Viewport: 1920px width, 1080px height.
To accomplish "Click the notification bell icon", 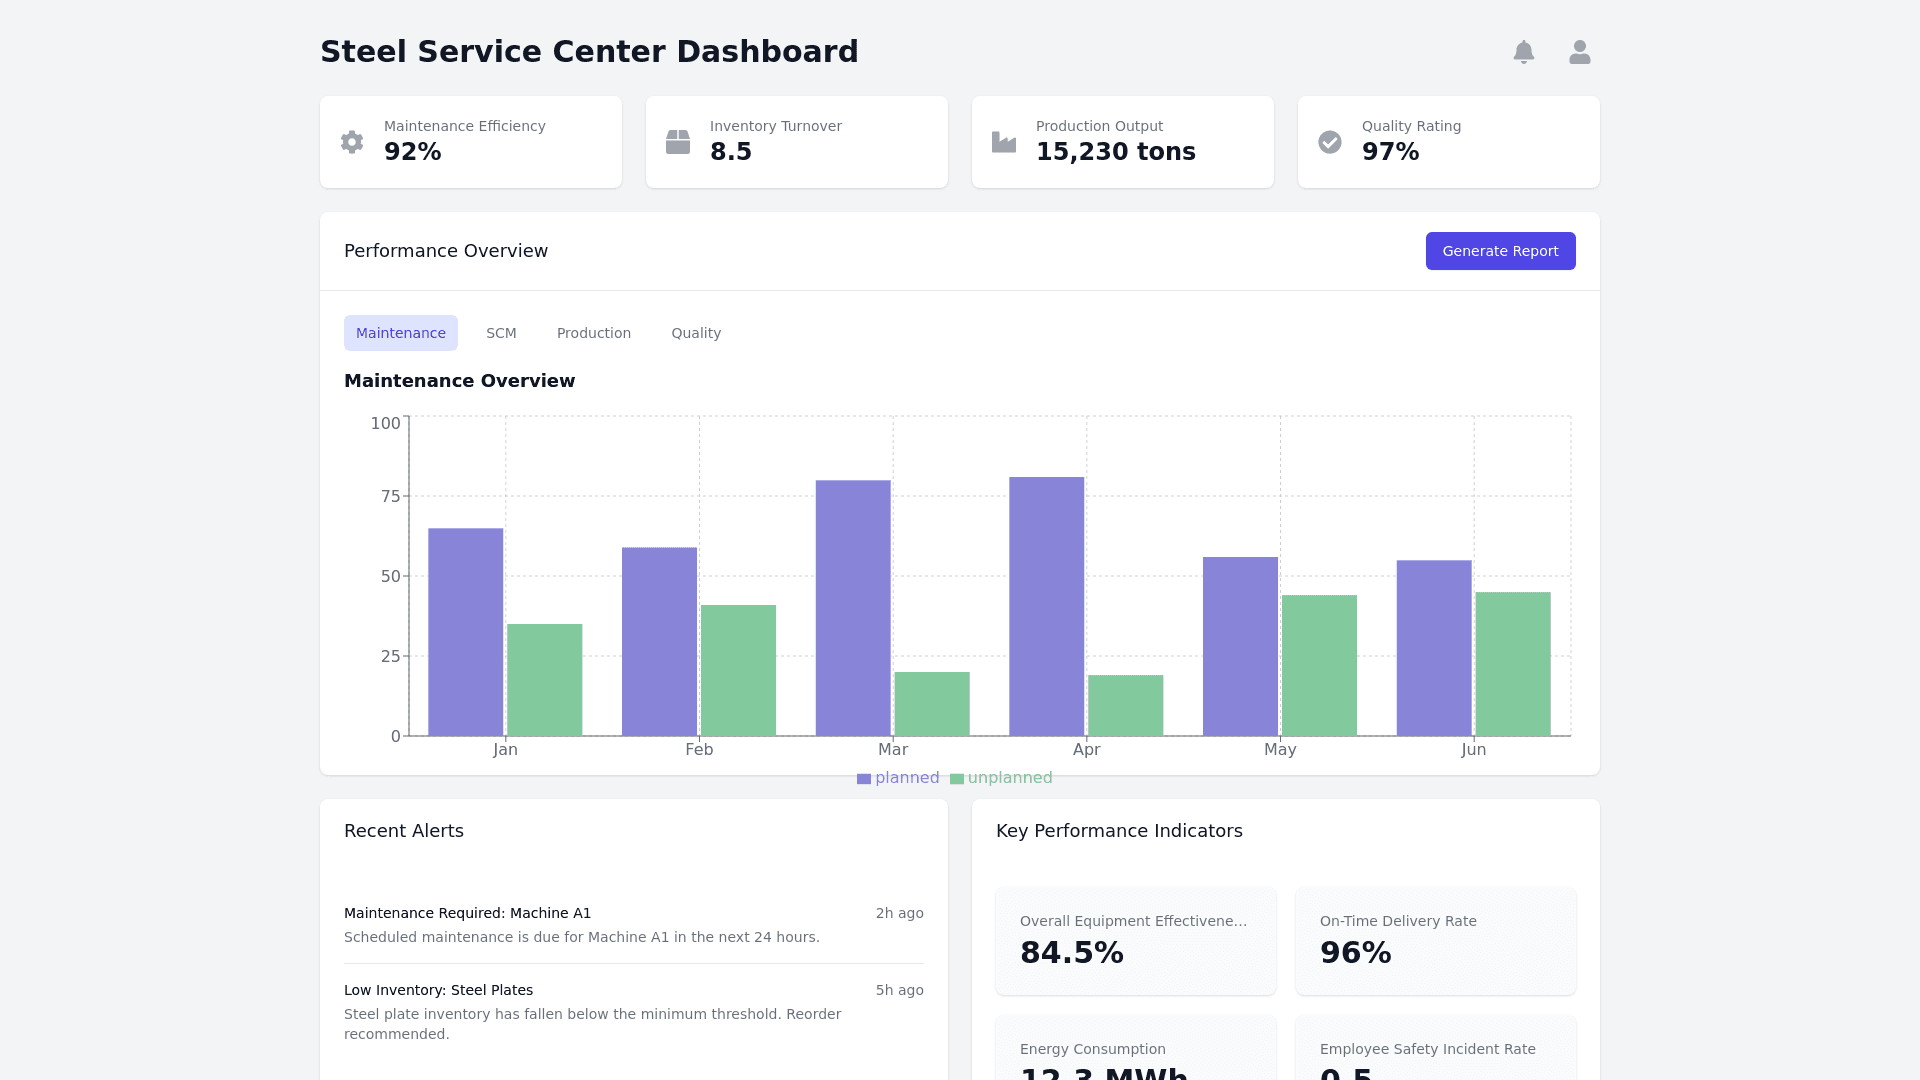I will coord(1523,52).
